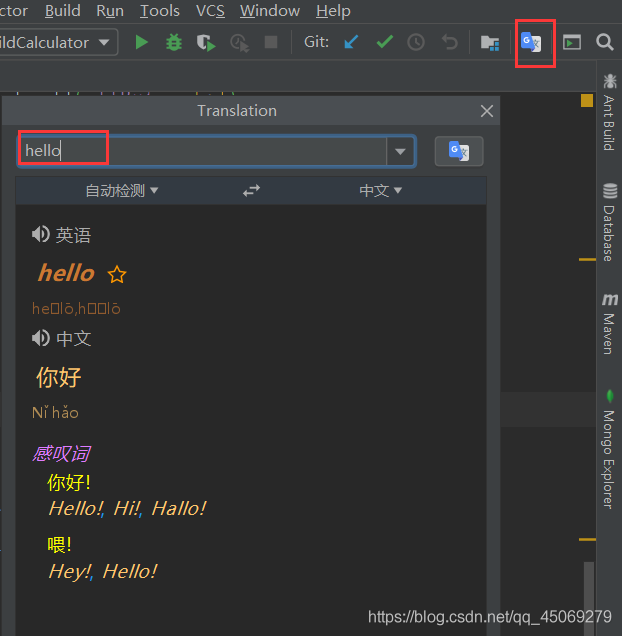
Task: Play Chinese pronunciation speaker icon
Action: [41, 338]
